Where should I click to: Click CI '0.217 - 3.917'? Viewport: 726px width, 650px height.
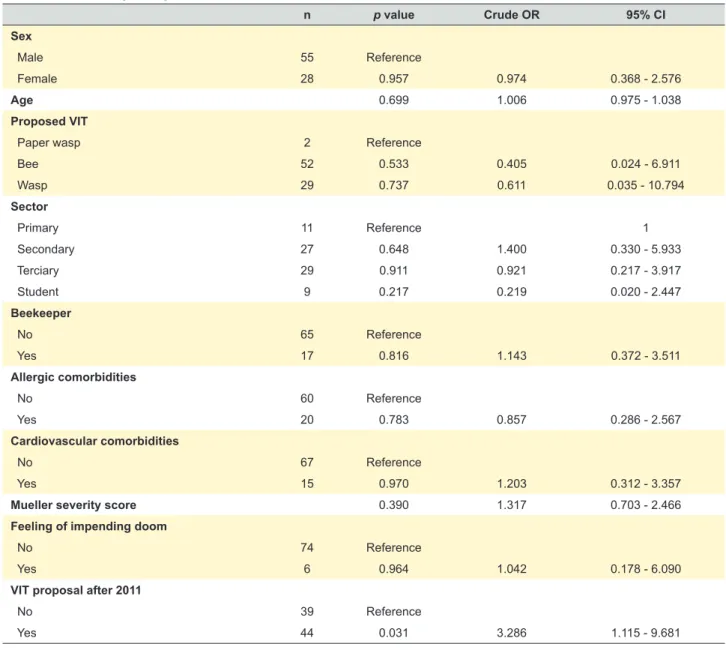coord(645,270)
